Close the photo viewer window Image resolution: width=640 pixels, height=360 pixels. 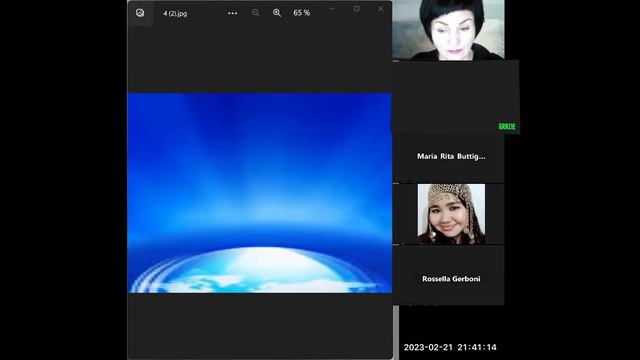[x=380, y=9]
